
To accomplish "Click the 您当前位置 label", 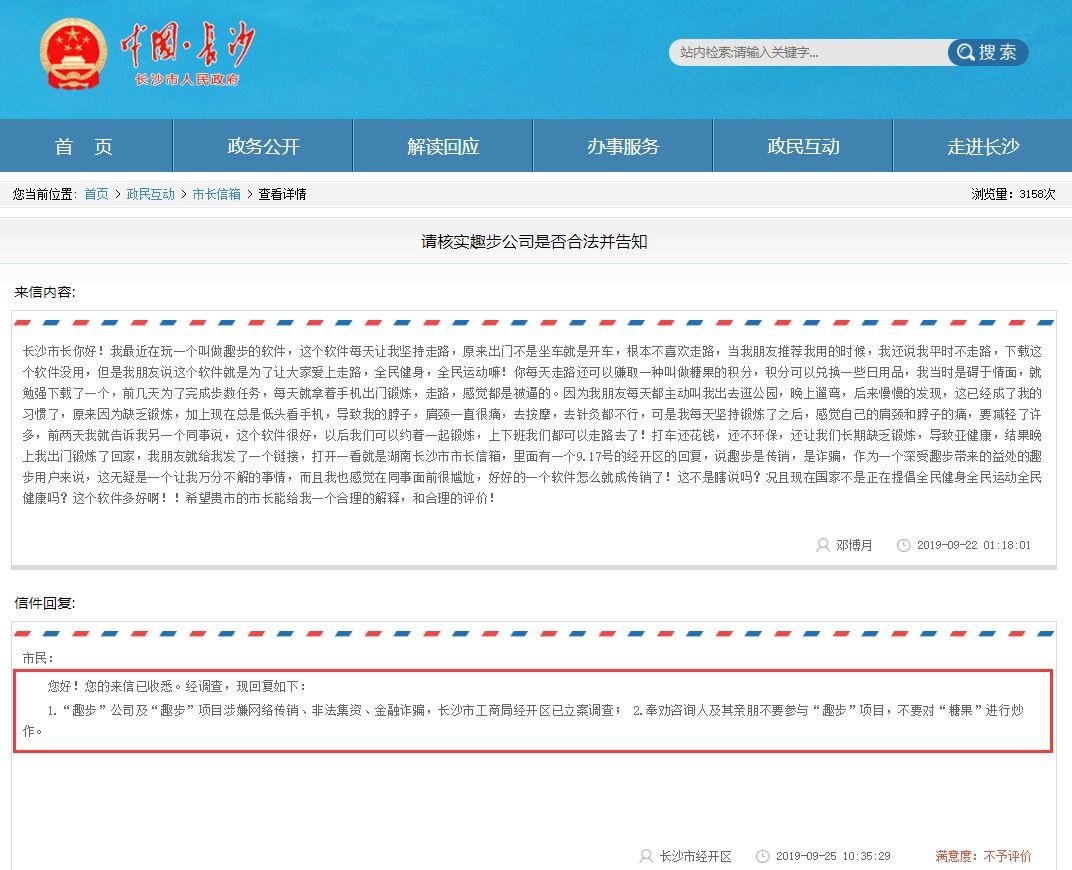I will [x=44, y=194].
